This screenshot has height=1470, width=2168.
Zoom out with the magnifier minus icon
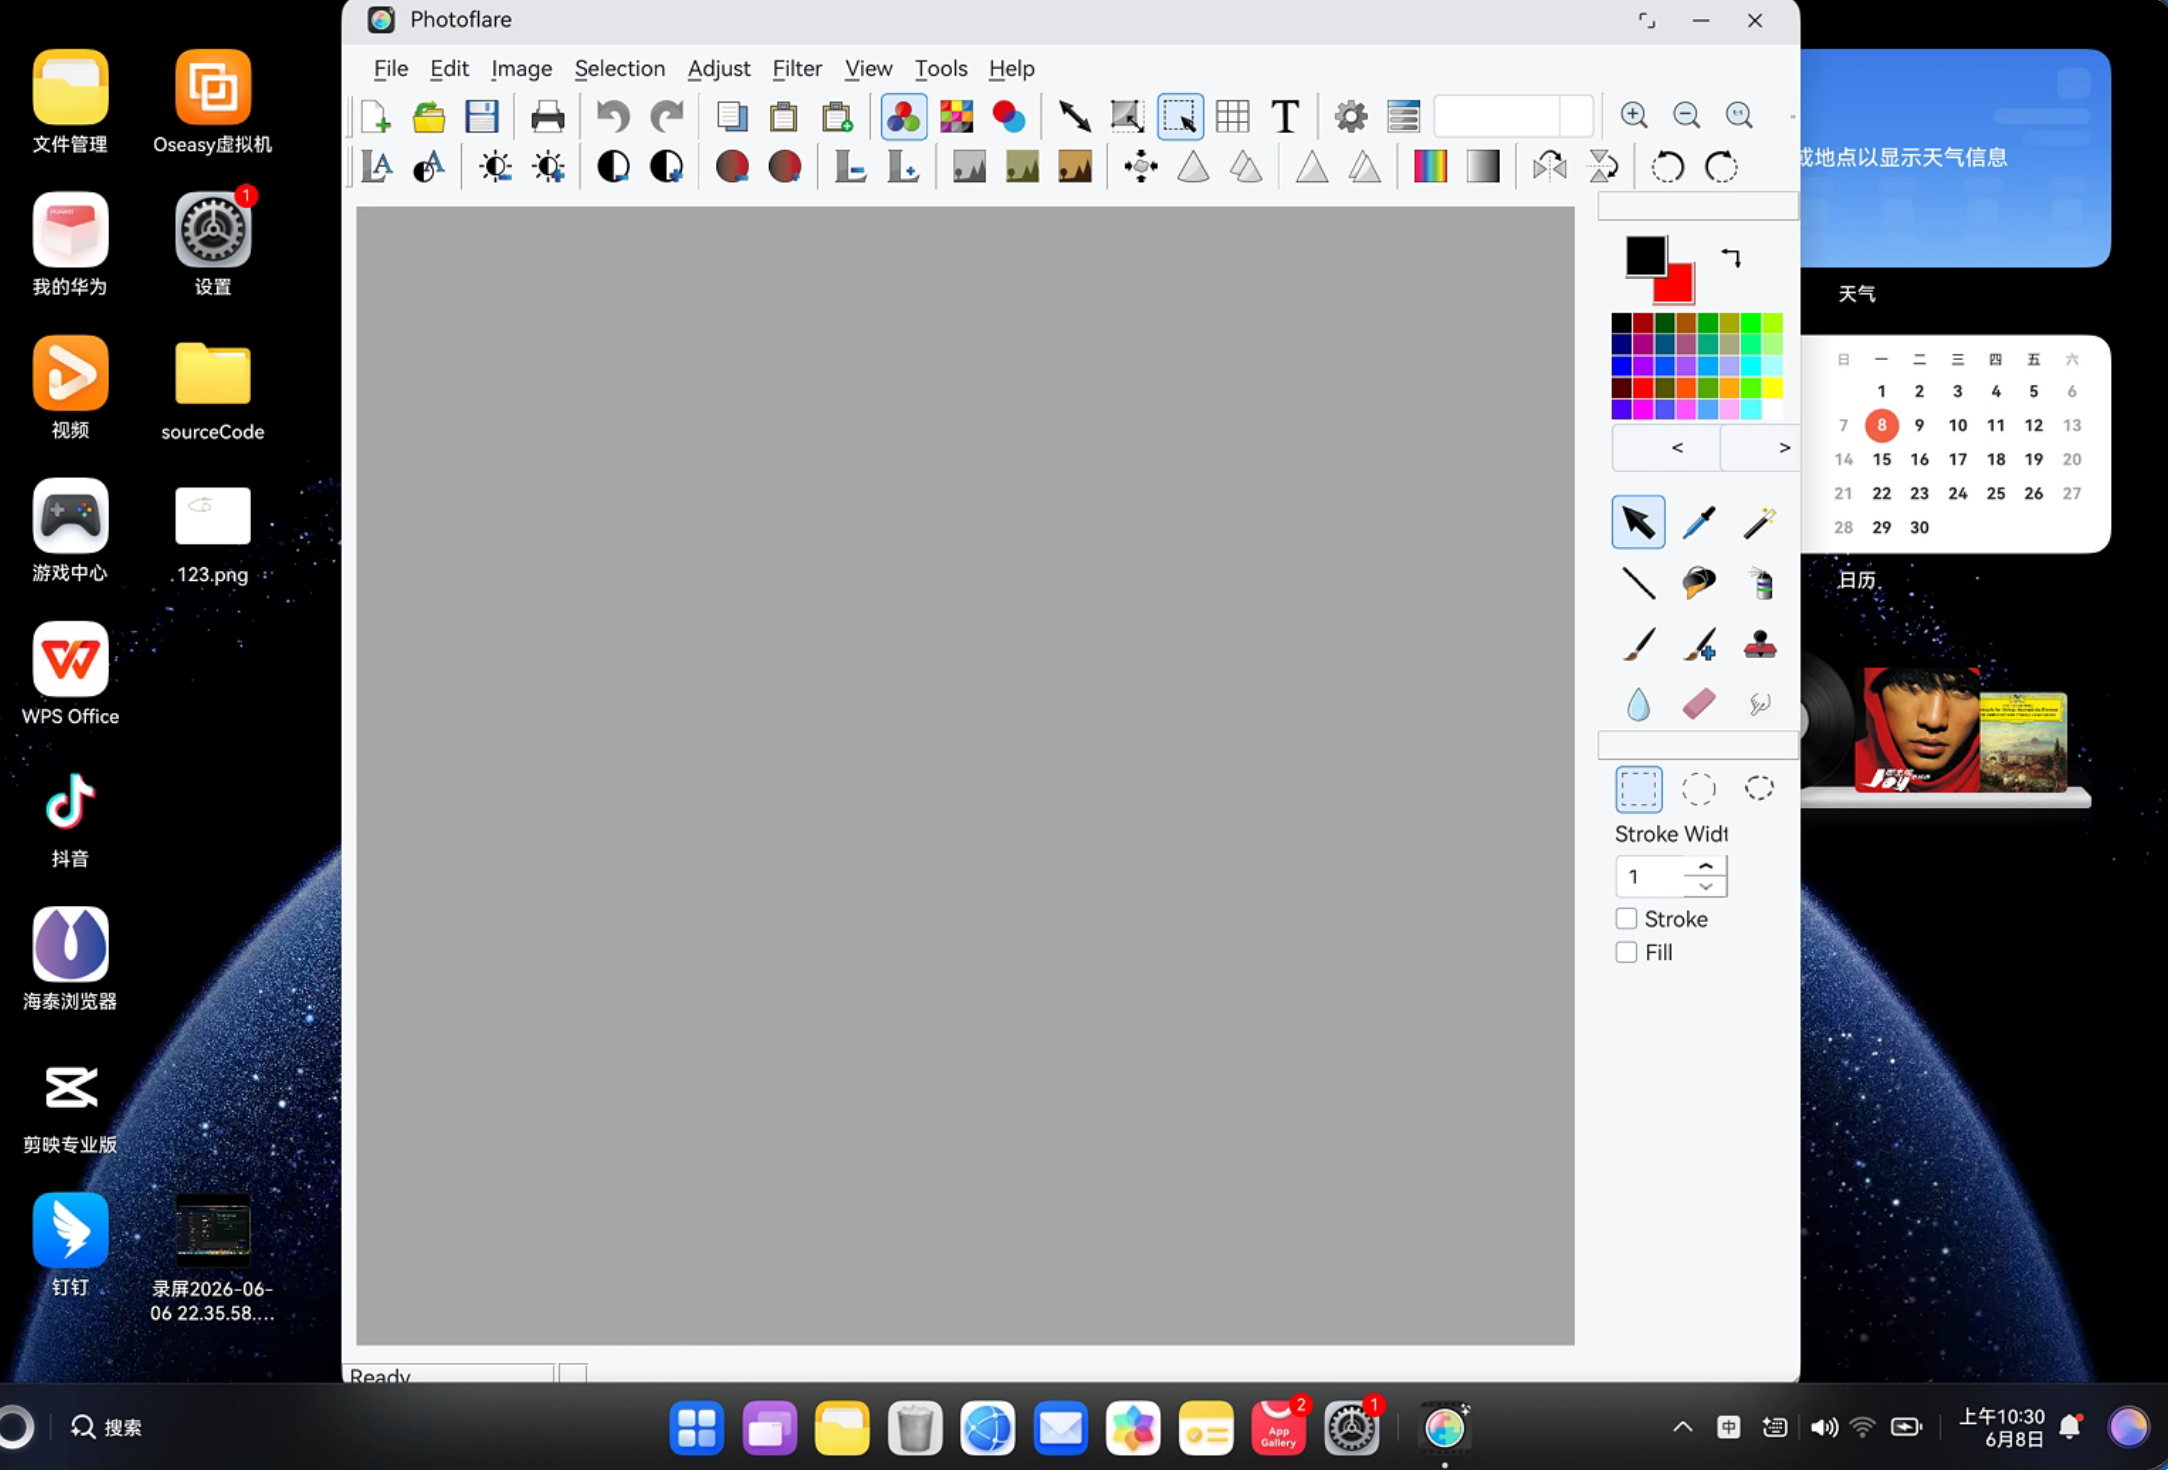(1687, 115)
